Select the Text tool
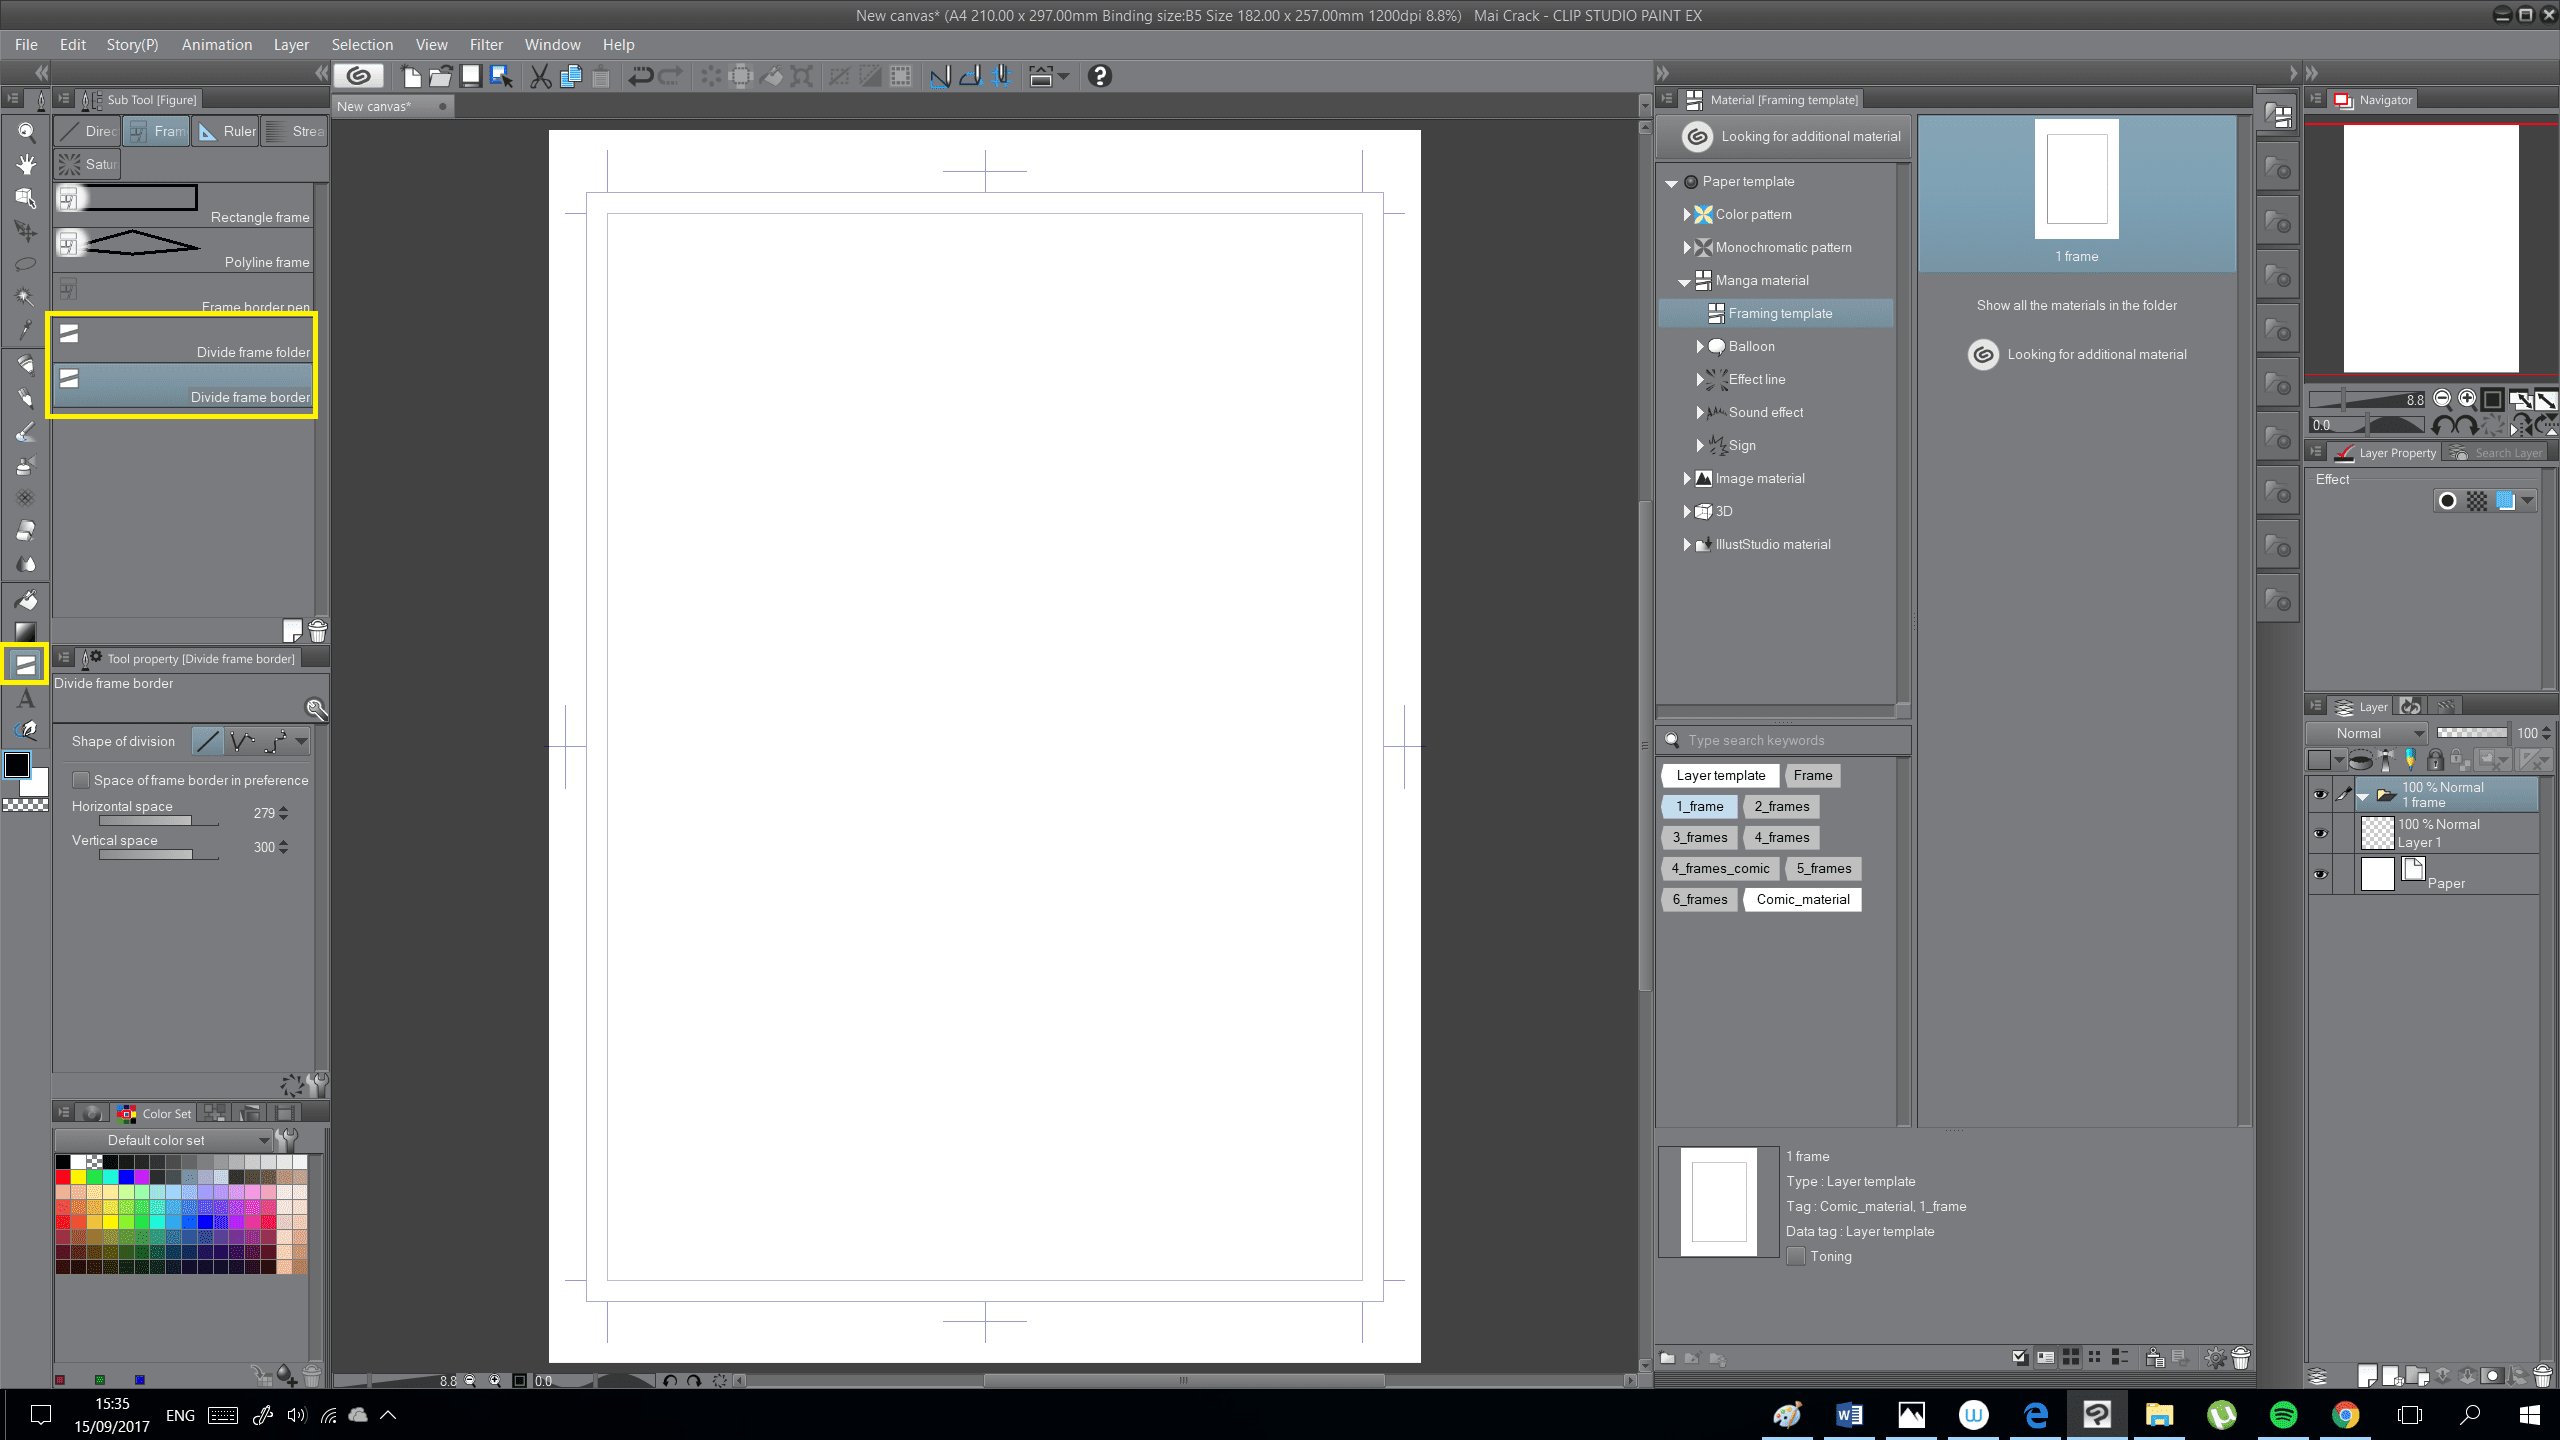Image resolution: width=2560 pixels, height=1440 pixels. click(26, 699)
